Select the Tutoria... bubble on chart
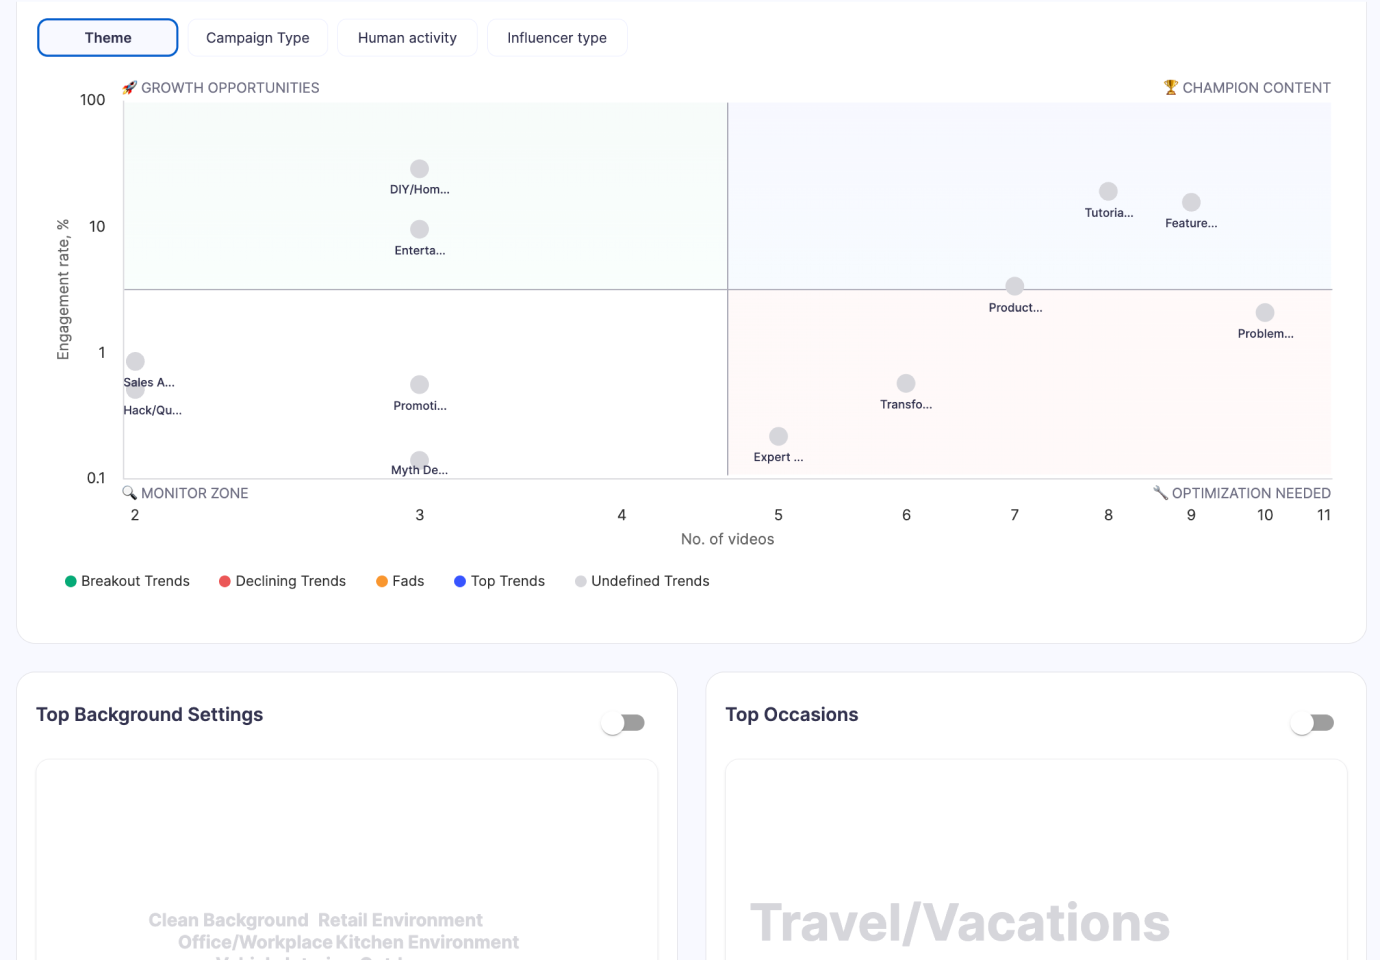Screen dimensions: 1380x960 (1108, 191)
